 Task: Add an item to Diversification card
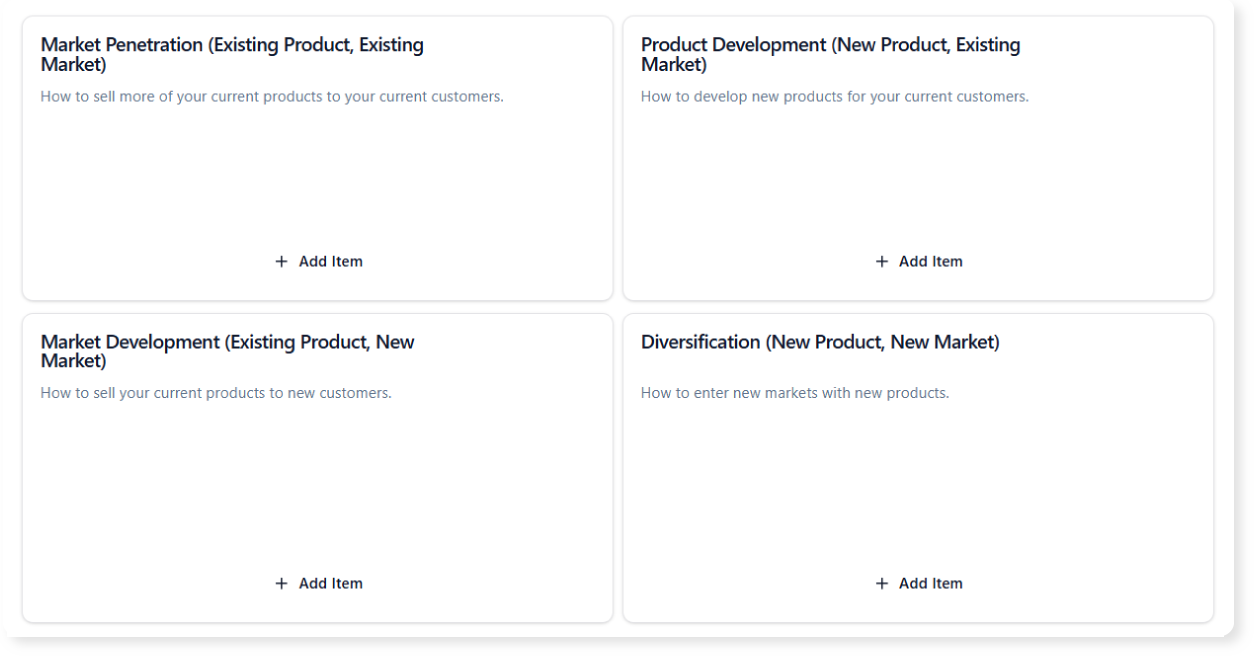tap(918, 584)
